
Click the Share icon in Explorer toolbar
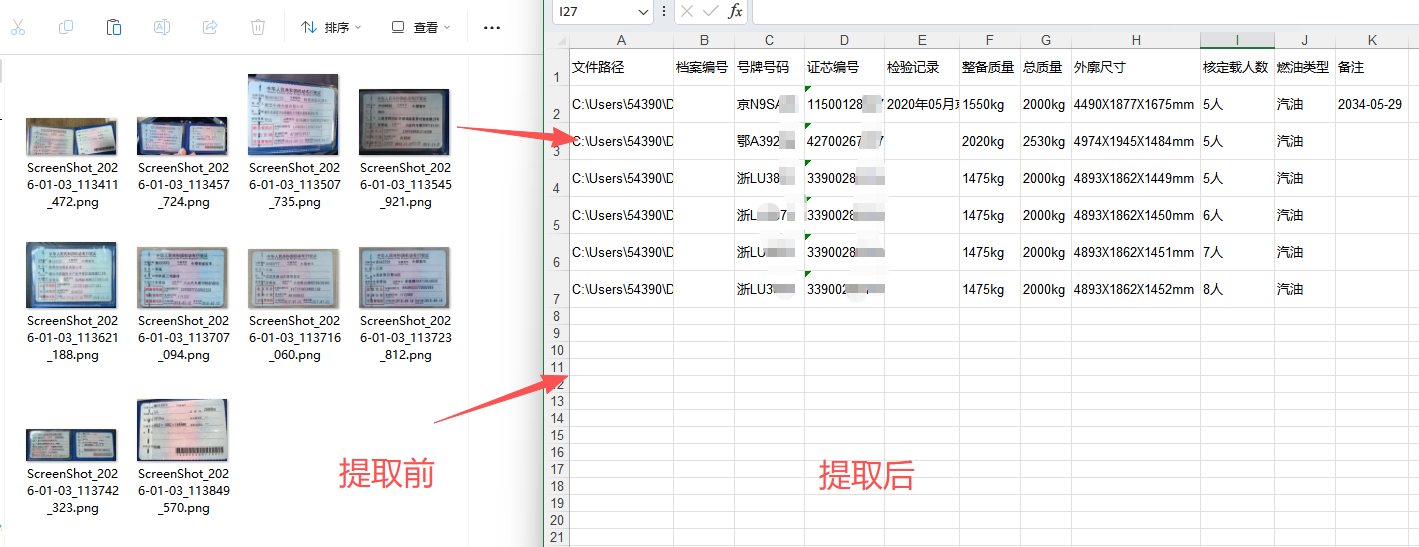pyautogui.click(x=210, y=27)
